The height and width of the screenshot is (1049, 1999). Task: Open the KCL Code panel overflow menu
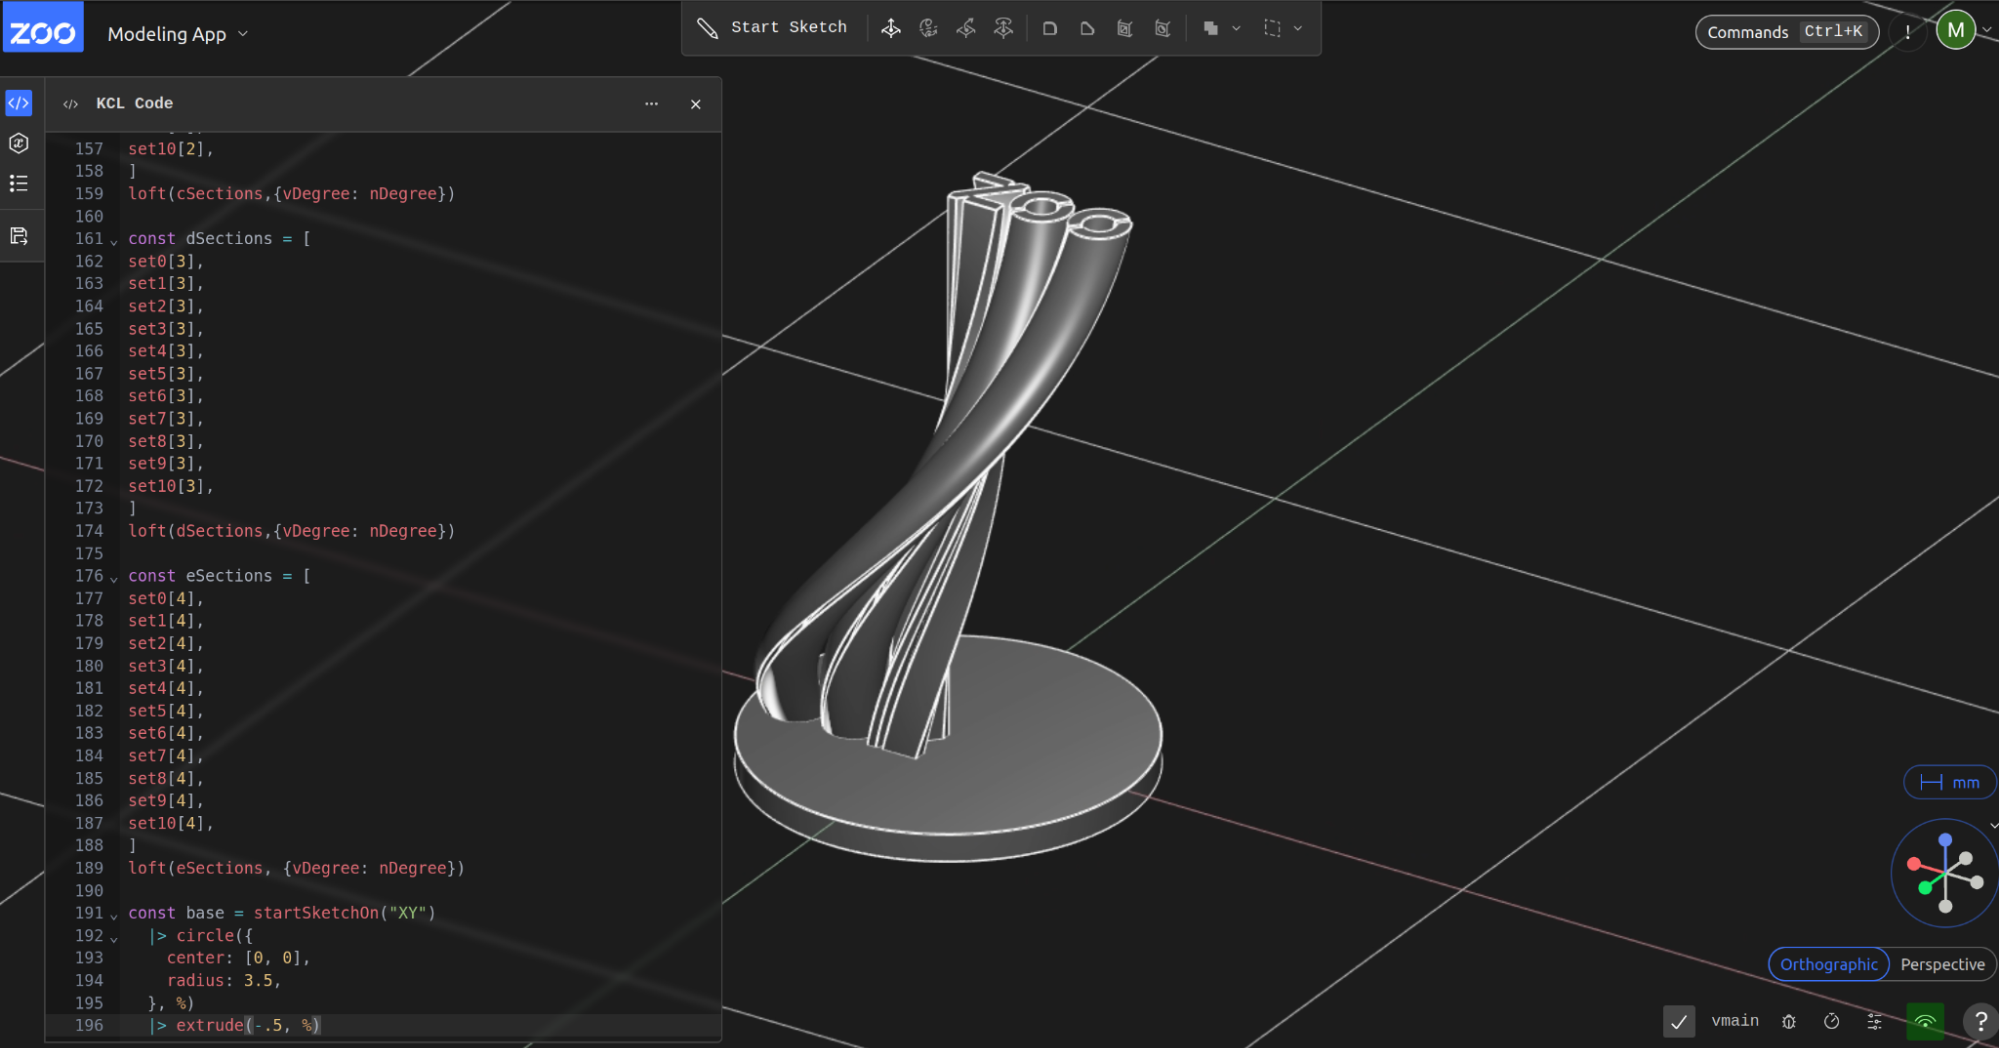pos(652,103)
